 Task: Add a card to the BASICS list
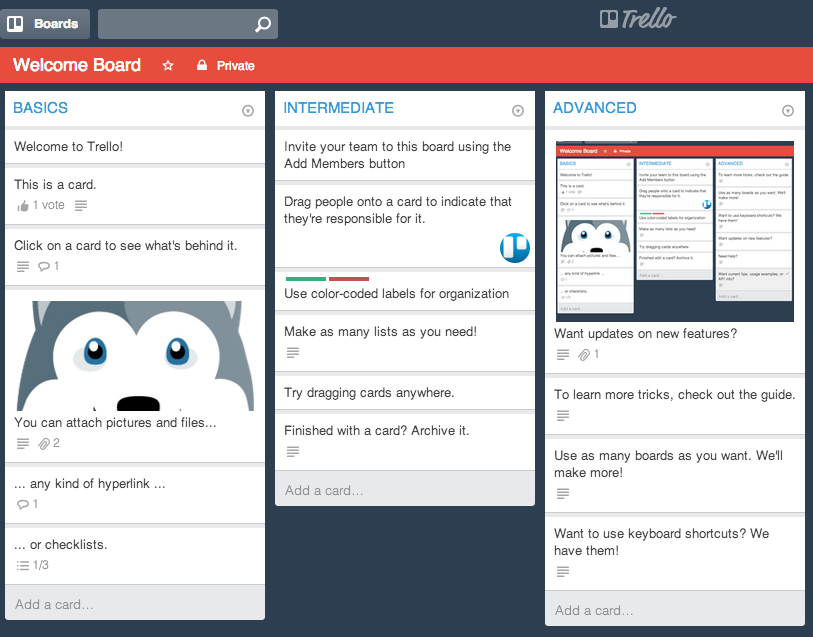click(53, 602)
